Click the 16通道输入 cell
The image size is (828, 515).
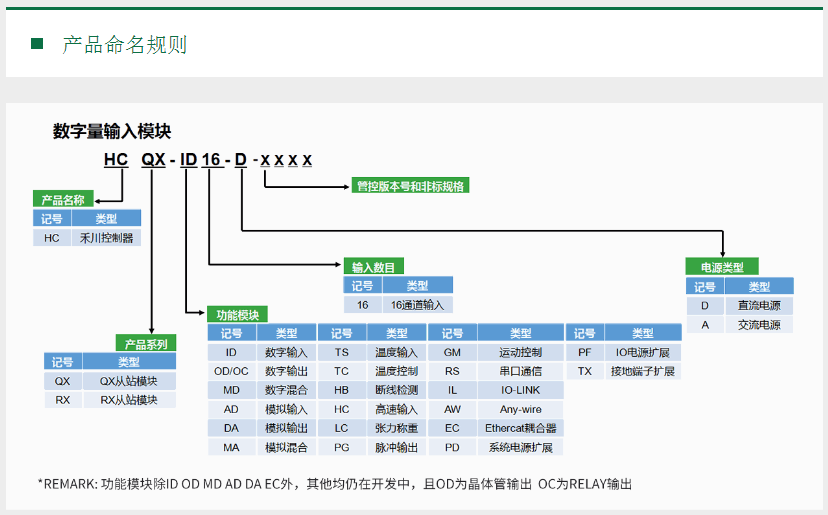coord(417,305)
